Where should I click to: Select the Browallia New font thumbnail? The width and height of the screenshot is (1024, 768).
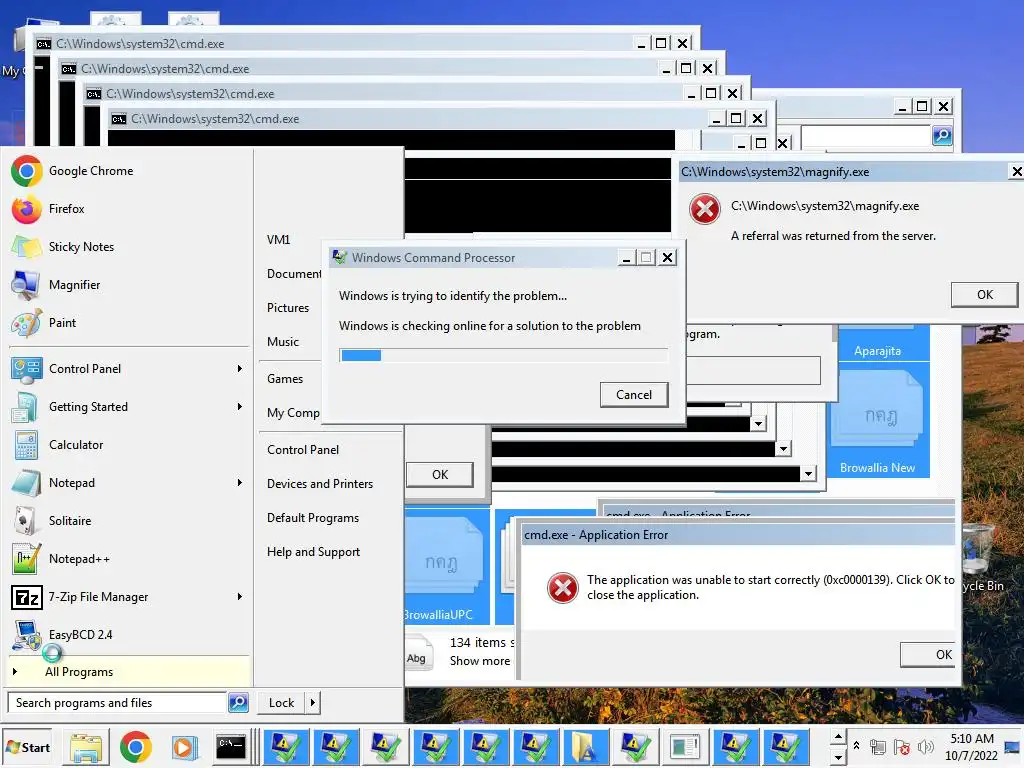[x=878, y=421]
